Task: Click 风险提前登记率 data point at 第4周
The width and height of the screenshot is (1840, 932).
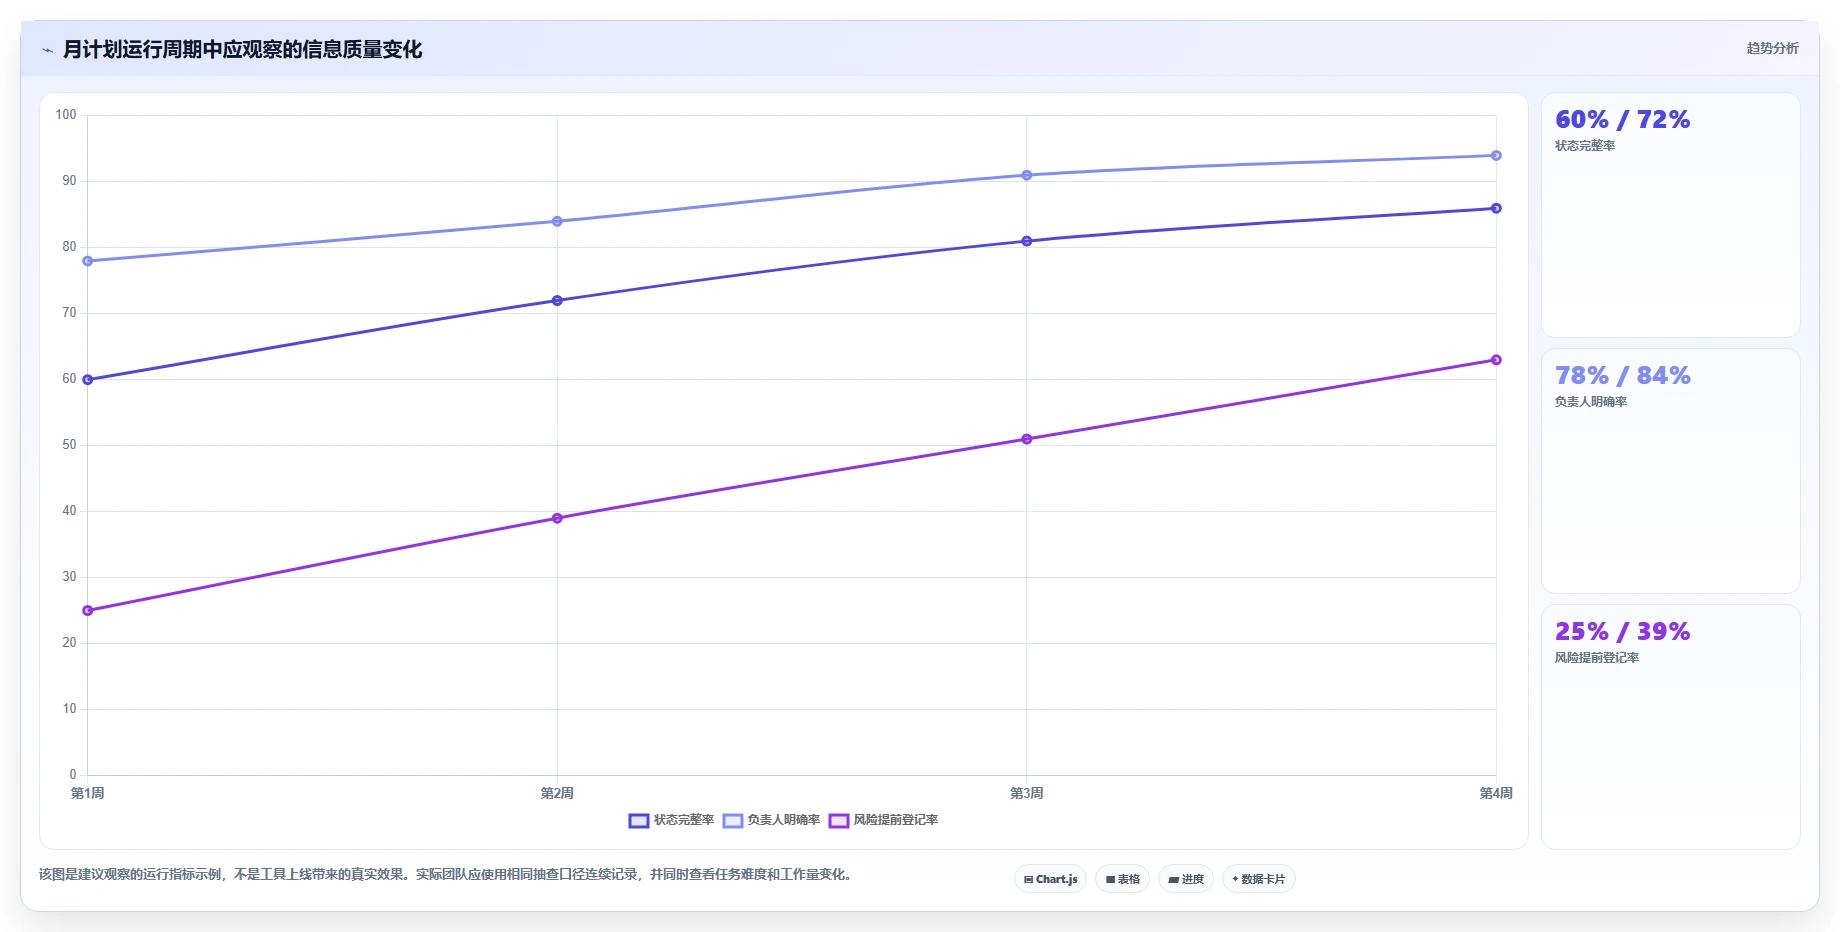Action: click(x=1496, y=360)
